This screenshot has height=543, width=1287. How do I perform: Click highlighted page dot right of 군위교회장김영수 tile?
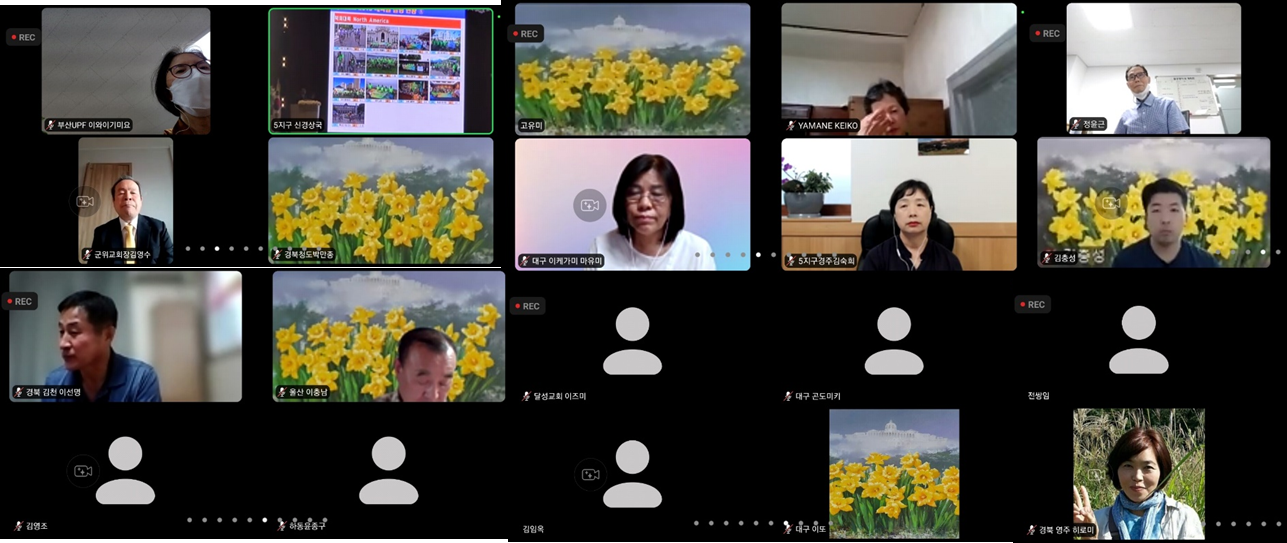tap(217, 248)
